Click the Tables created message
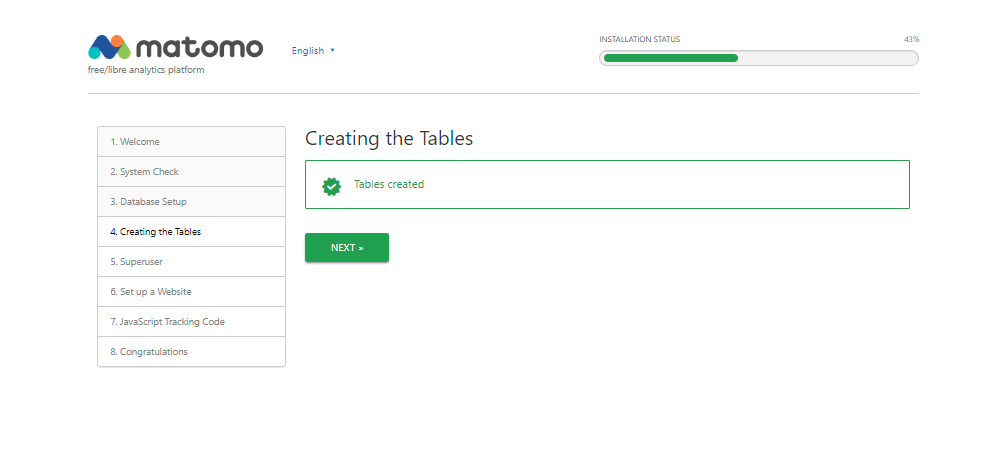Viewport: 1005px width, 459px height. coord(389,184)
